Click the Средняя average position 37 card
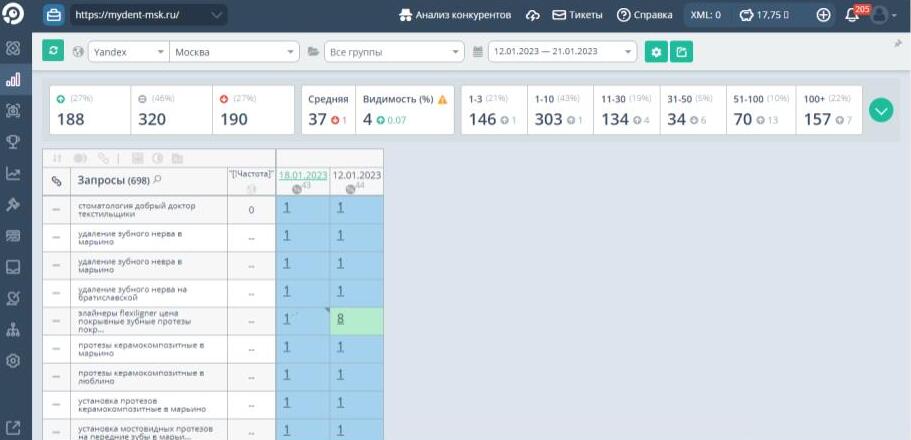The height and width of the screenshot is (440, 911). click(x=328, y=110)
